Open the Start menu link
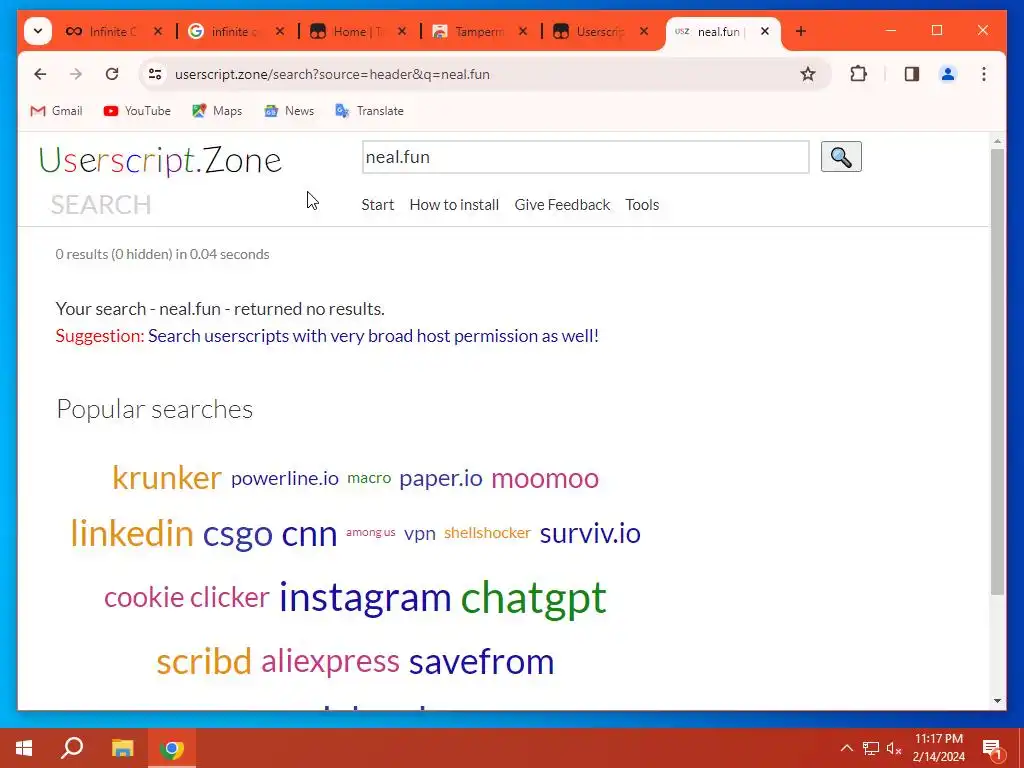1024x768 pixels. click(x=377, y=204)
